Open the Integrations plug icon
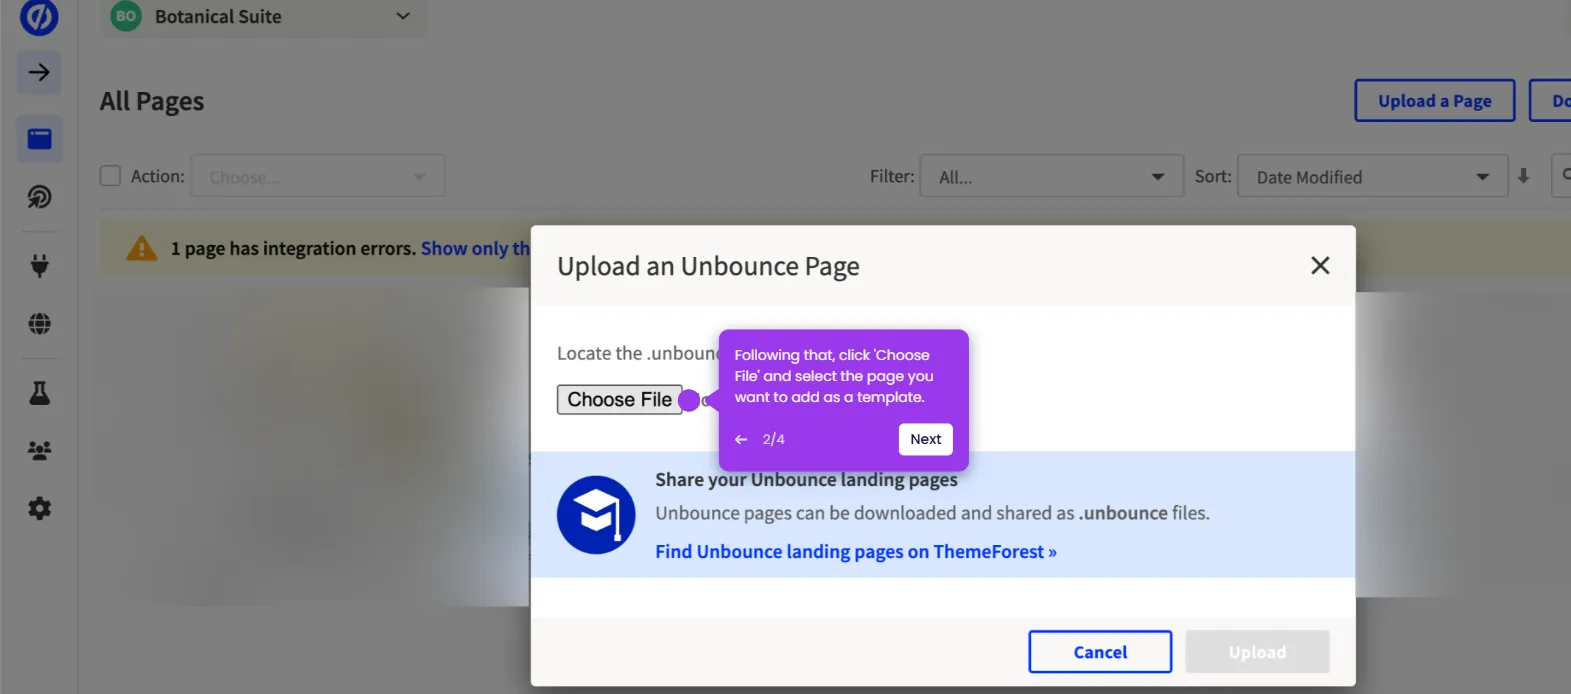The image size is (1571, 694). pyautogui.click(x=39, y=265)
